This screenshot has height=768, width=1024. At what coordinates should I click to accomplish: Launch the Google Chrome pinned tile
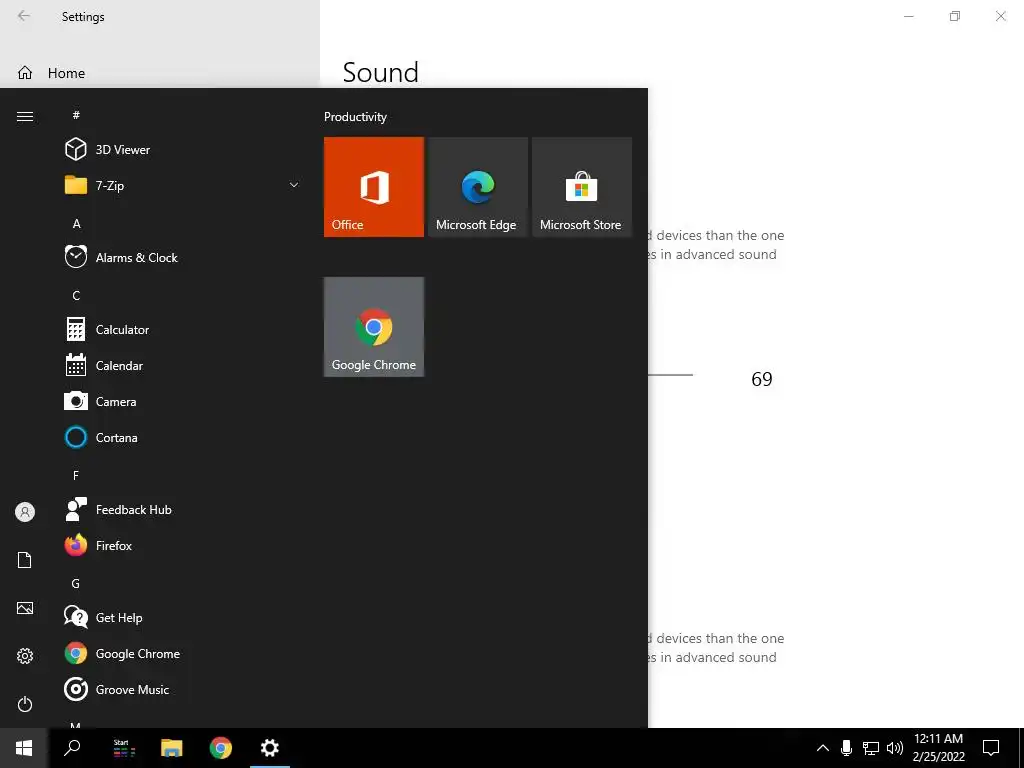(x=374, y=327)
